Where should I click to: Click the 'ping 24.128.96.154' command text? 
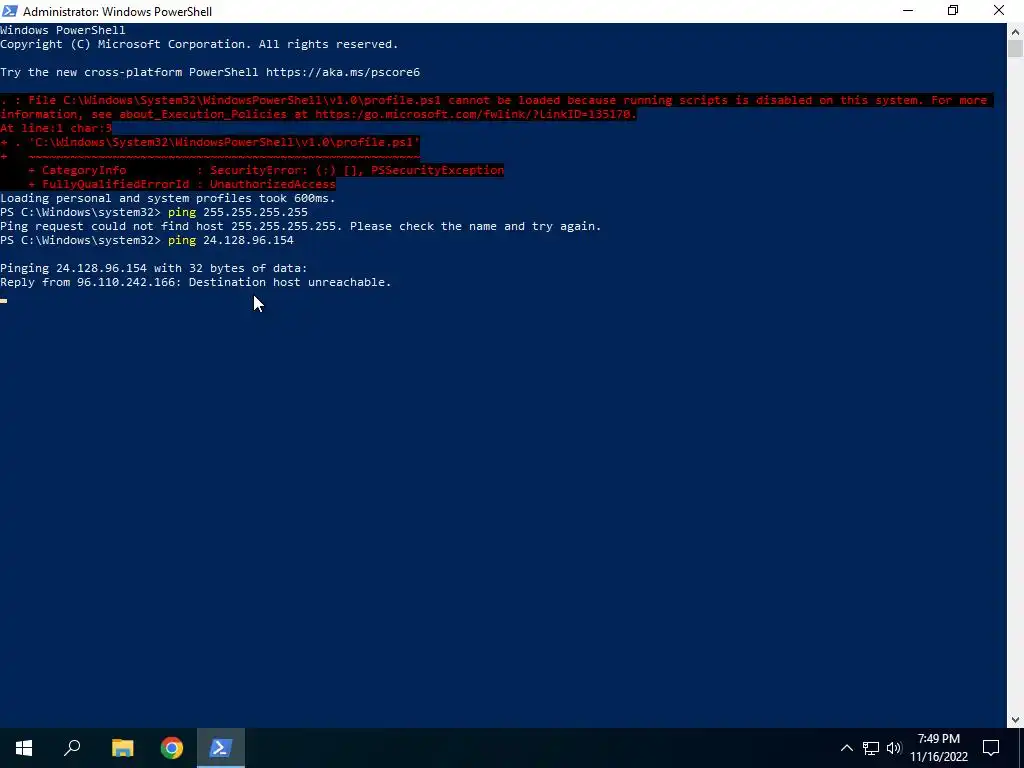pos(231,240)
